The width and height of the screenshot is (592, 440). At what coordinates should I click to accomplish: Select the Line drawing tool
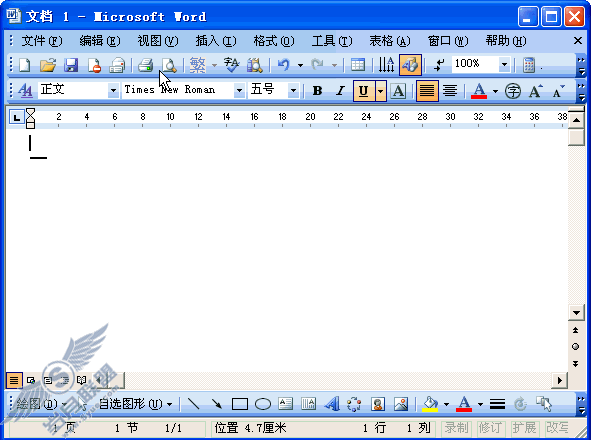pos(193,404)
